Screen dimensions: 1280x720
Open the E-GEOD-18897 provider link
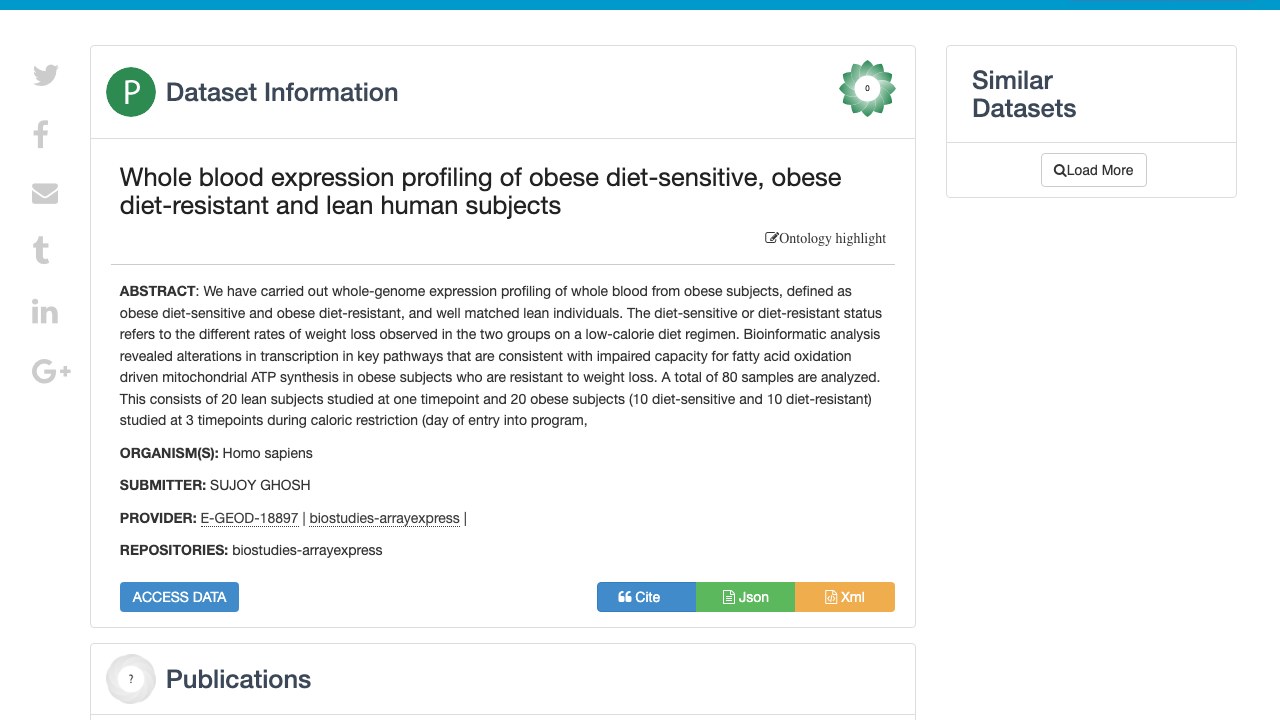(x=249, y=518)
